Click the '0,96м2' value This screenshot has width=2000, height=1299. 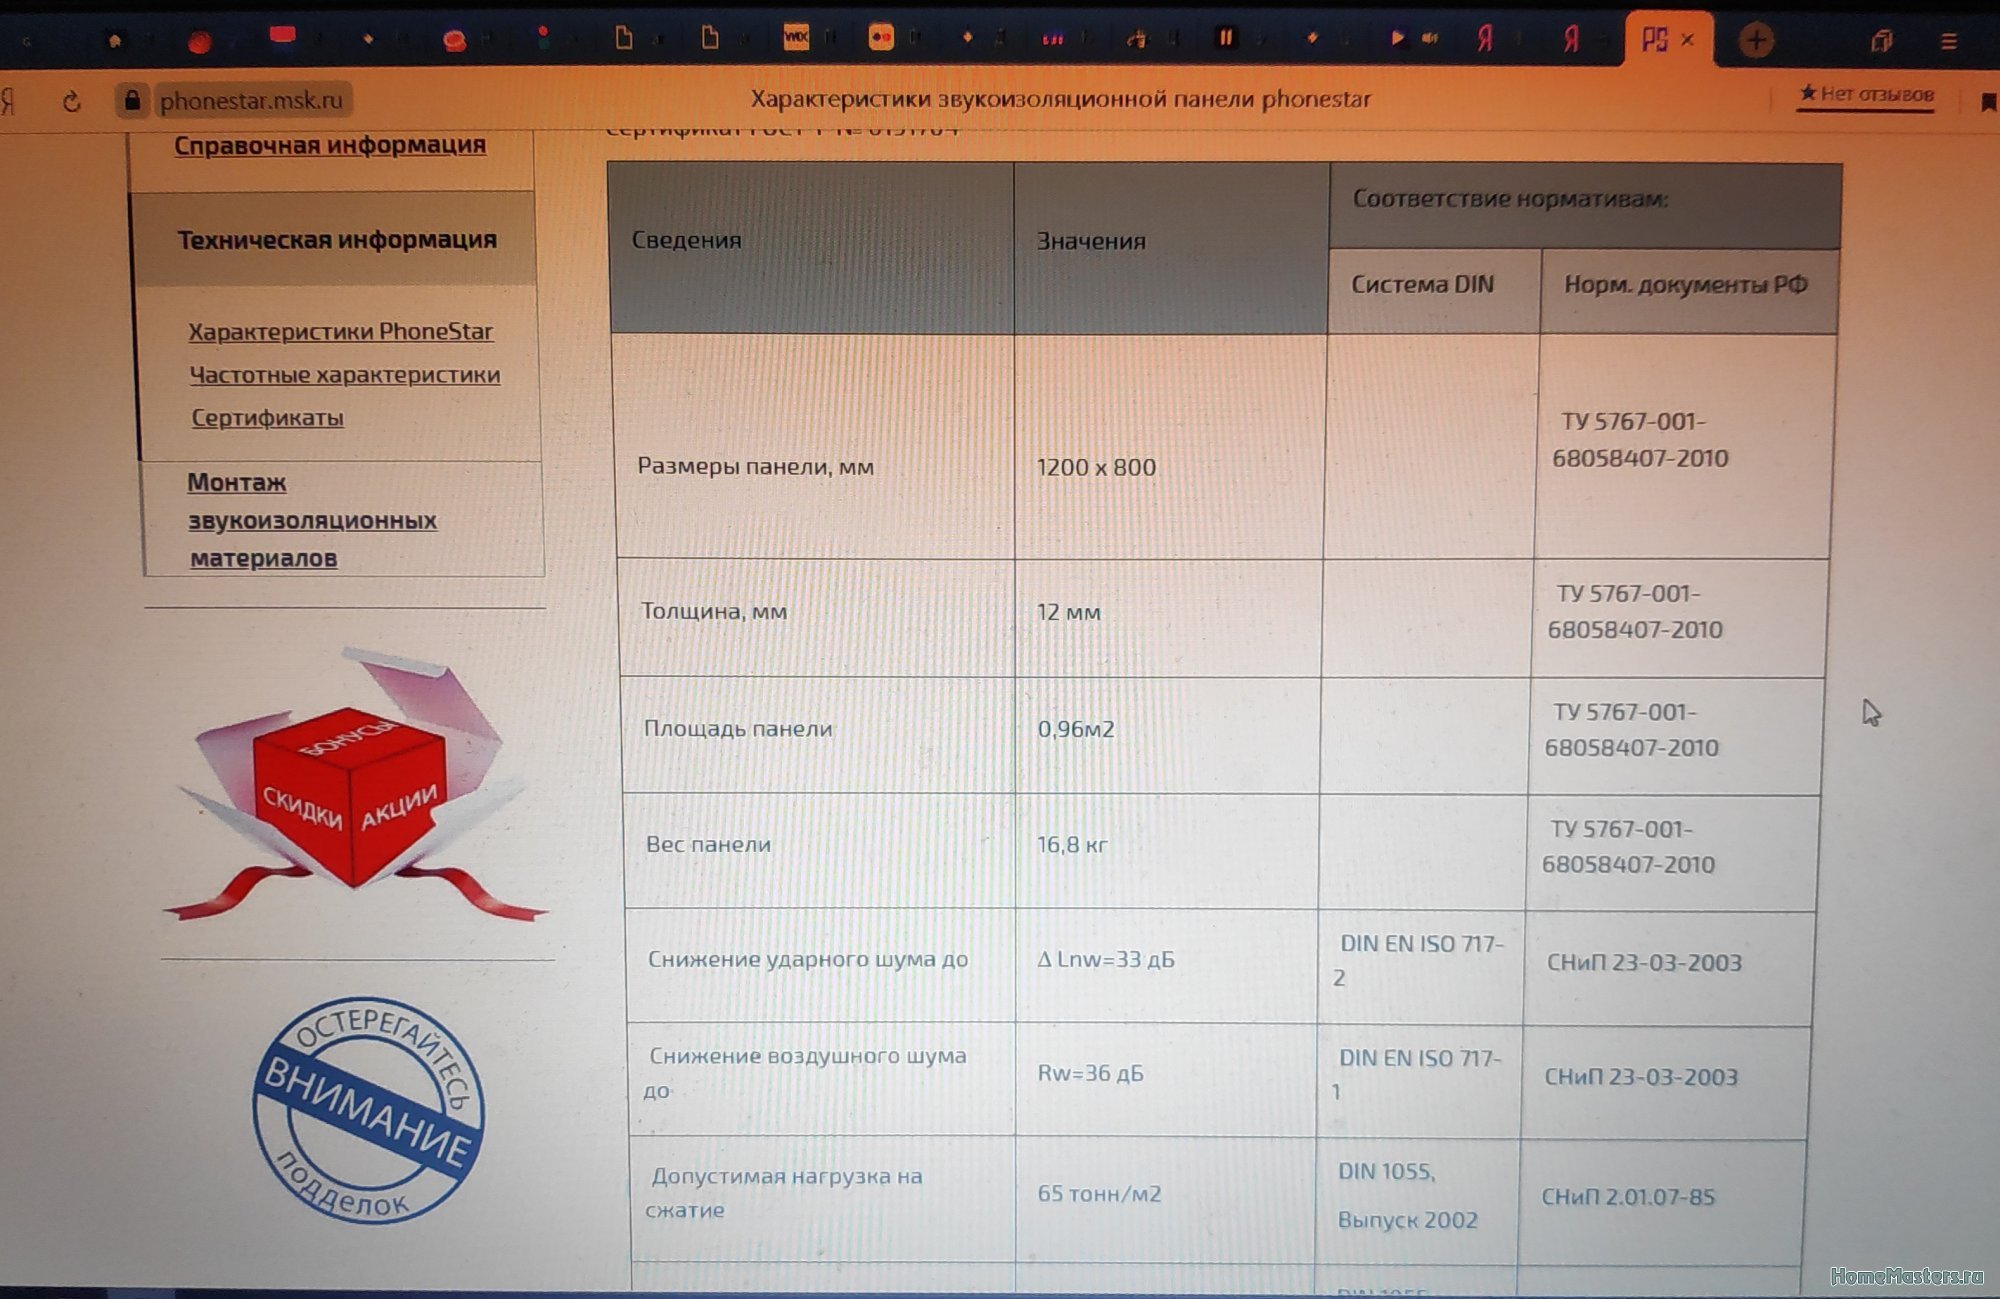[1076, 729]
